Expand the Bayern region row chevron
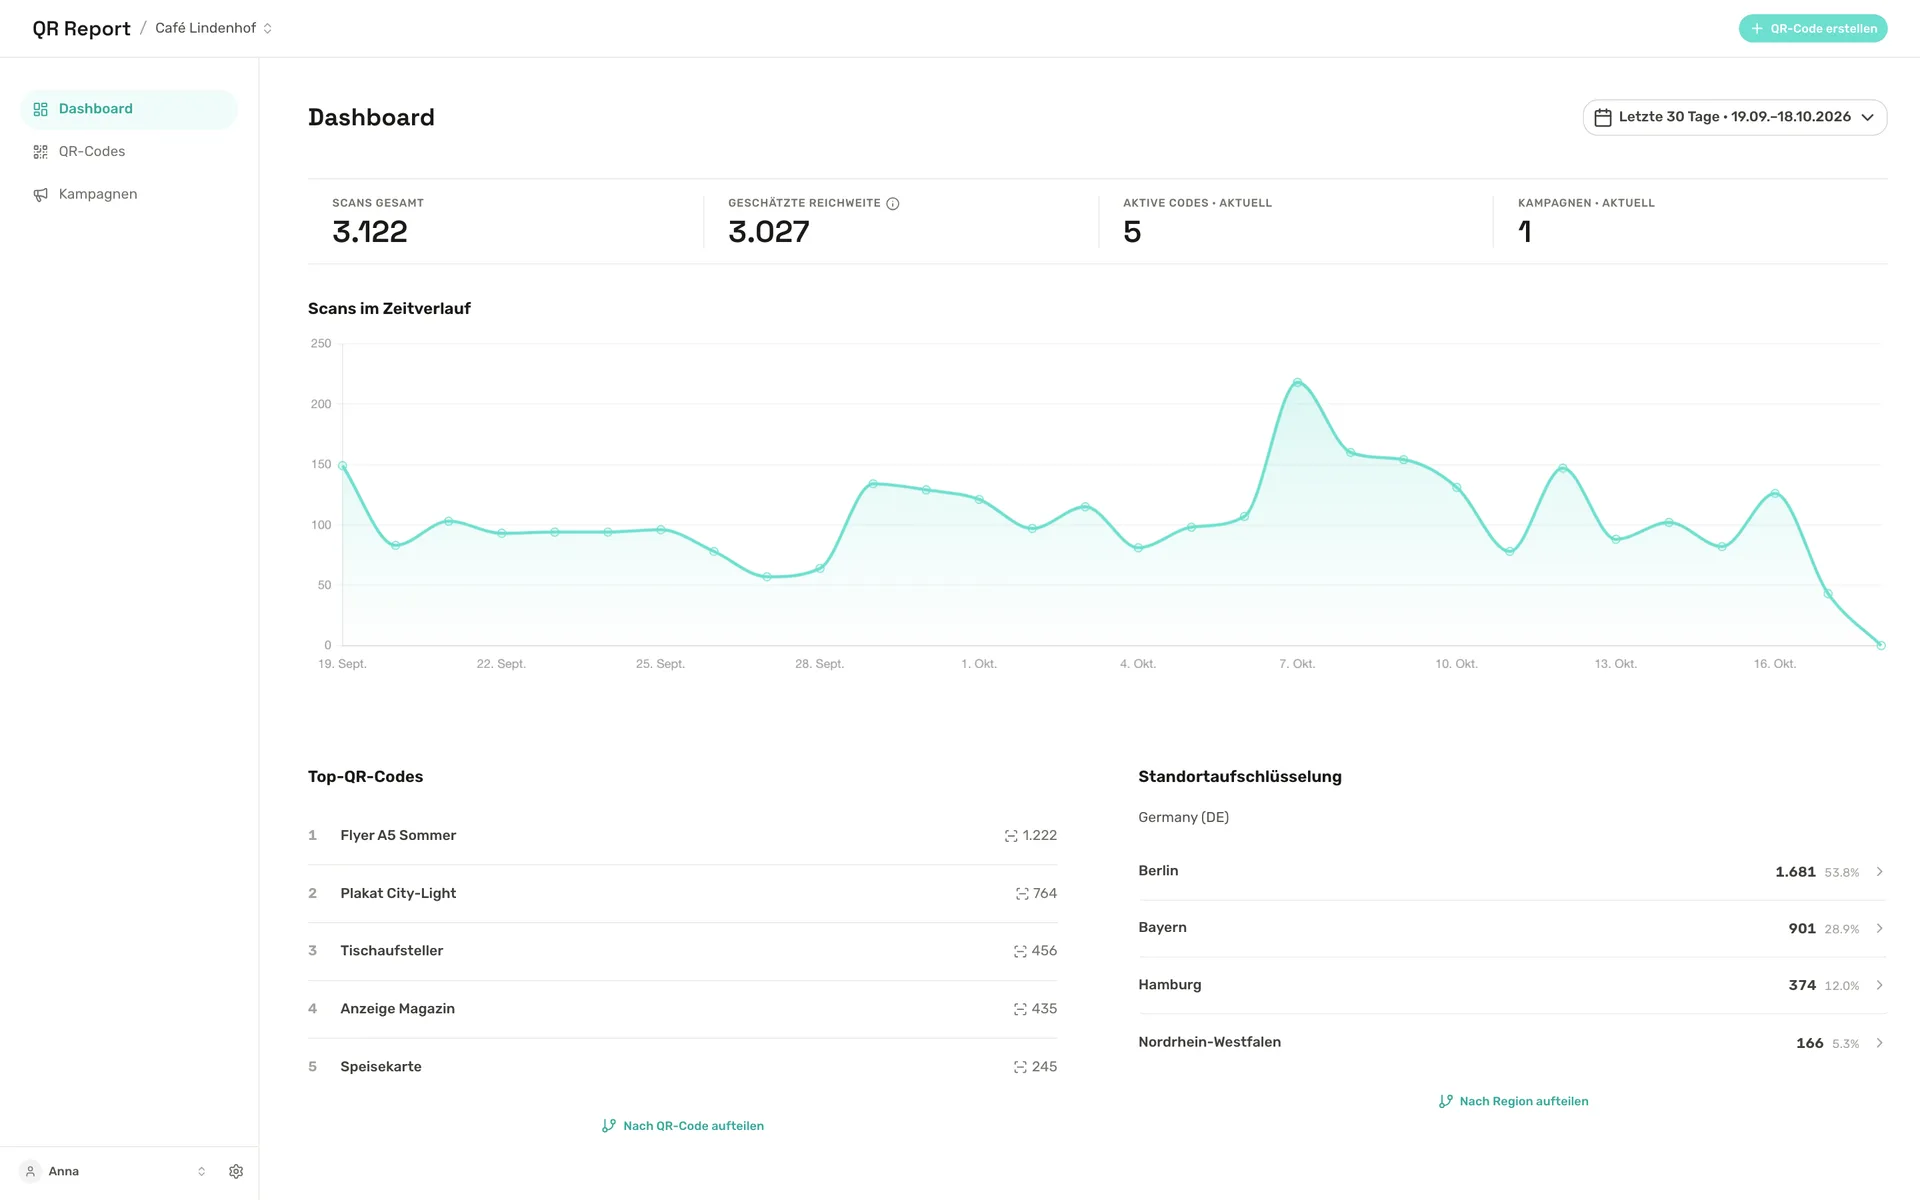This screenshot has height=1200, width=1920. [1879, 929]
